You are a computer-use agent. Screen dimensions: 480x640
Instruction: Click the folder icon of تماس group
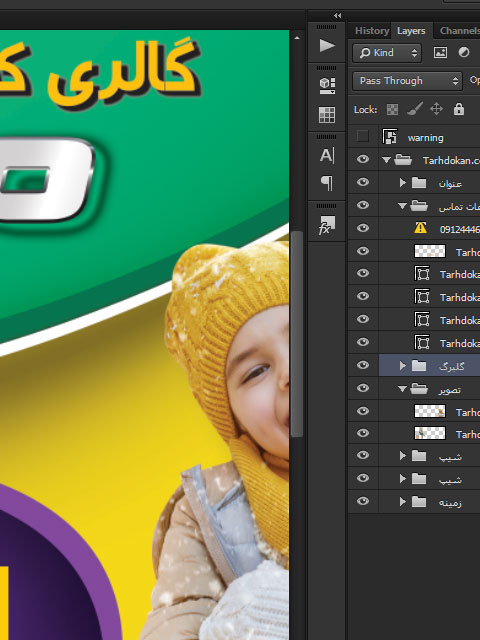[x=419, y=205]
